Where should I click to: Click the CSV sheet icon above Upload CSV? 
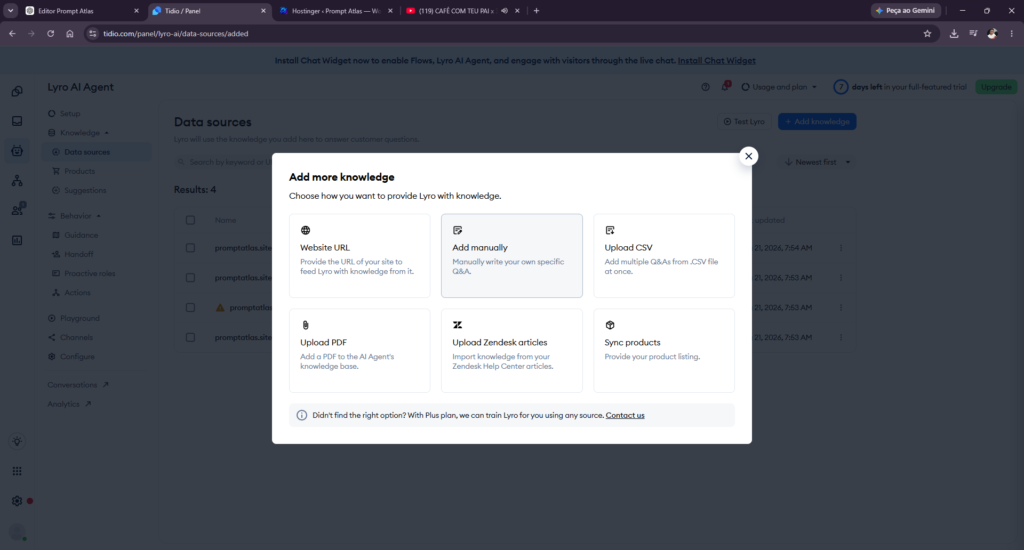[609, 230]
